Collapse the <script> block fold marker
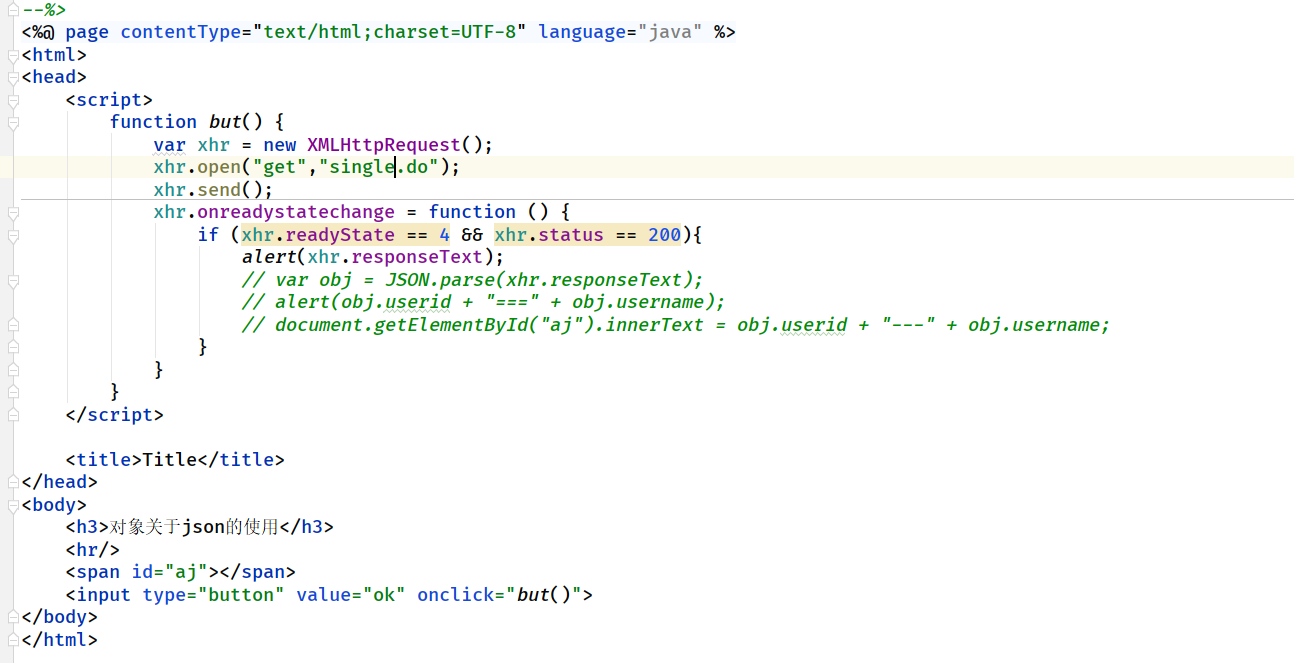 pyautogui.click(x=12, y=101)
